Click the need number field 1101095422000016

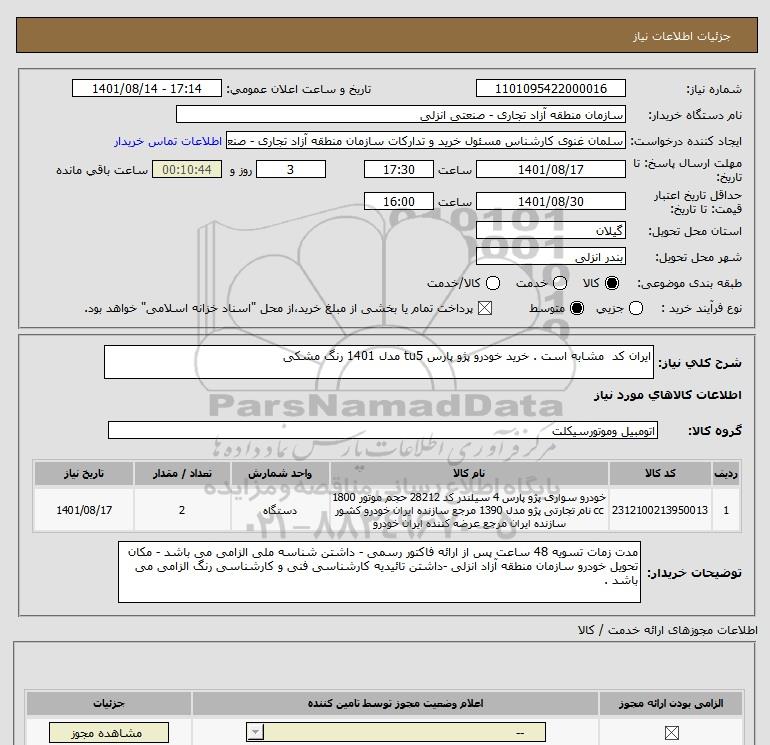tap(550, 88)
